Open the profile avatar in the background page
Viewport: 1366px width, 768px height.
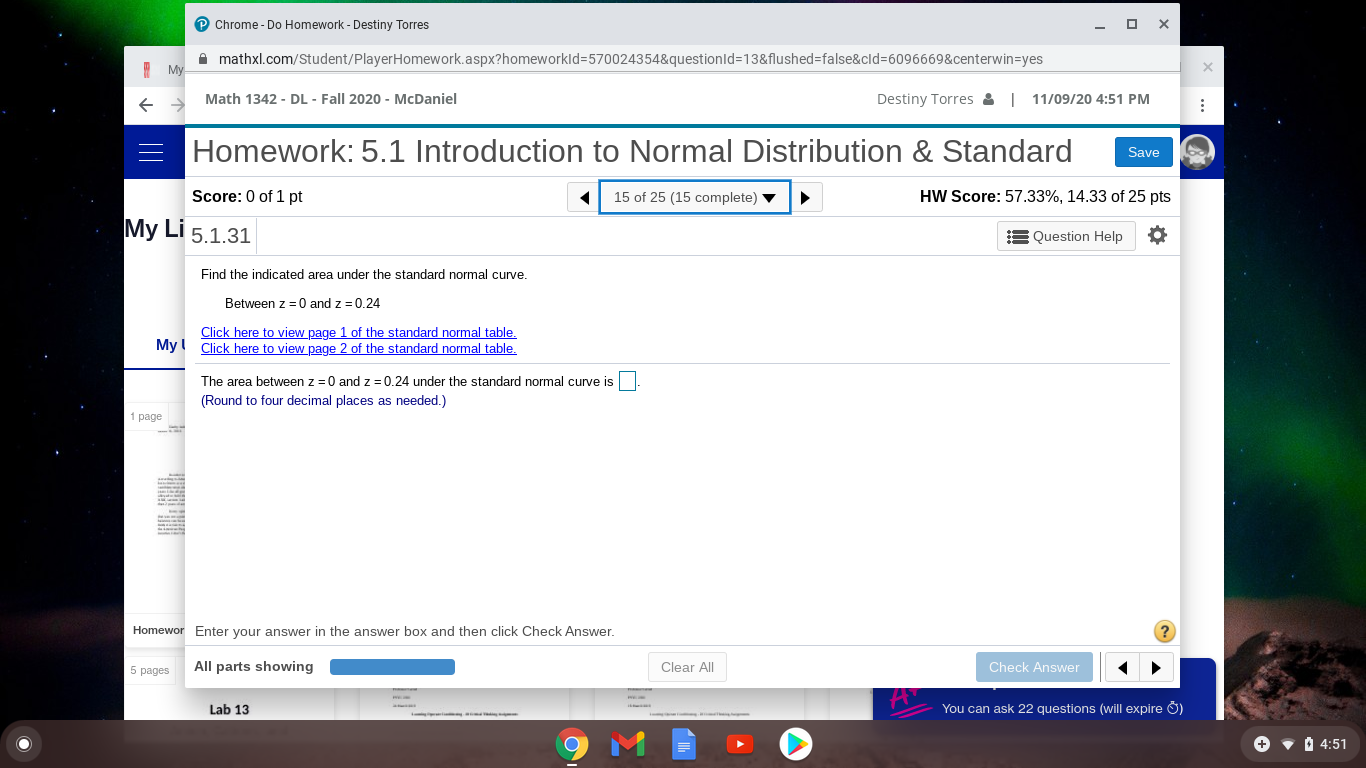pyautogui.click(x=1197, y=152)
